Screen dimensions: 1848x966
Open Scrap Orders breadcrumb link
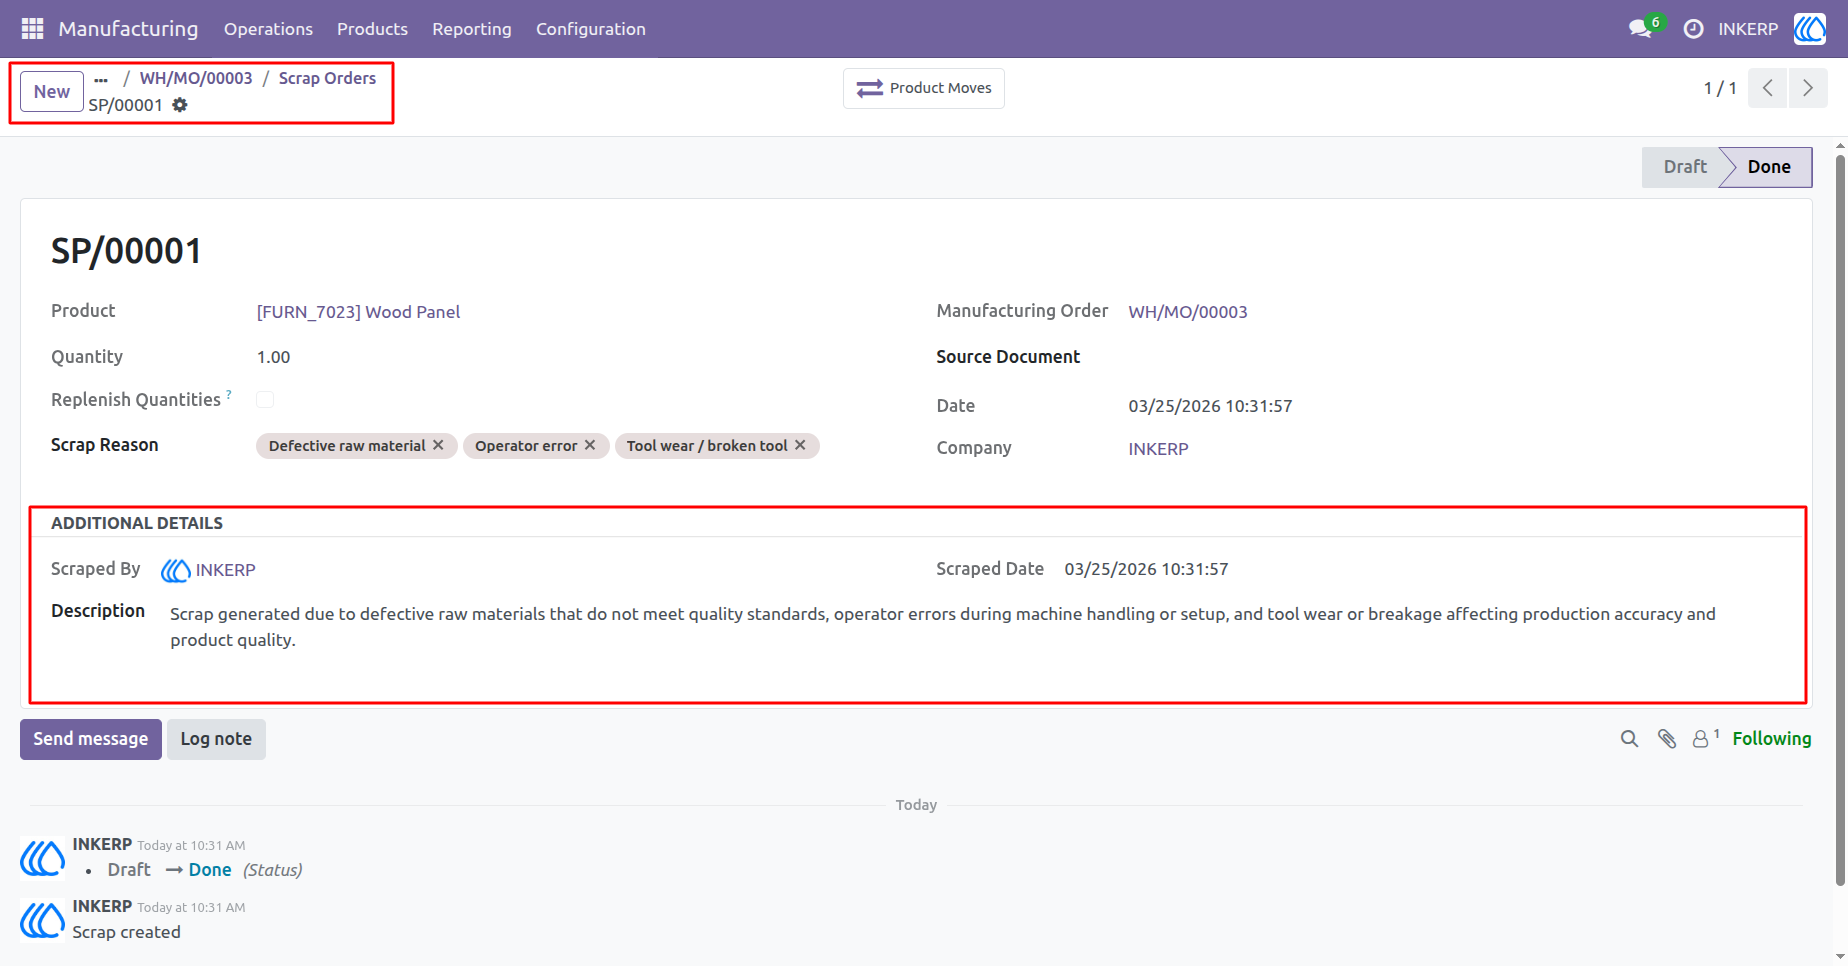(x=327, y=78)
